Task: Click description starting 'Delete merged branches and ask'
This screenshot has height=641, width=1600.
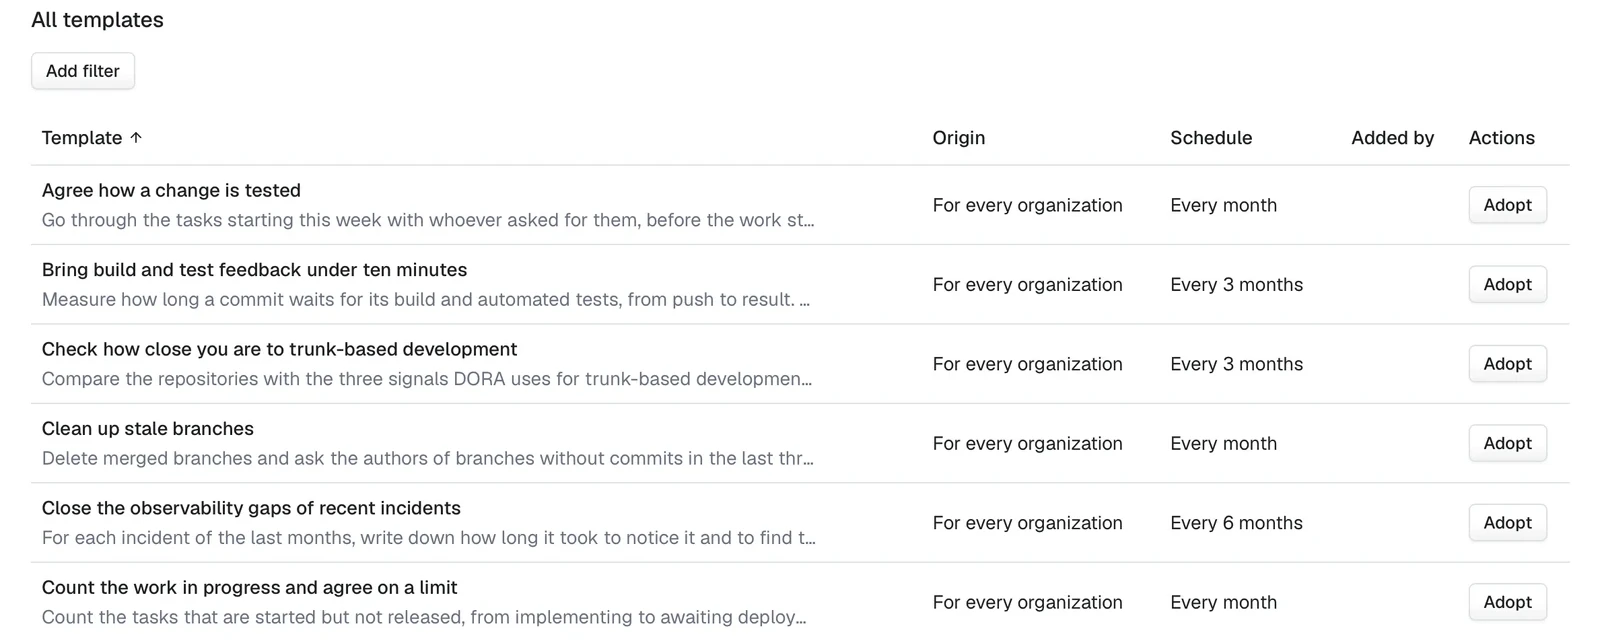Action: [x=428, y=458]
